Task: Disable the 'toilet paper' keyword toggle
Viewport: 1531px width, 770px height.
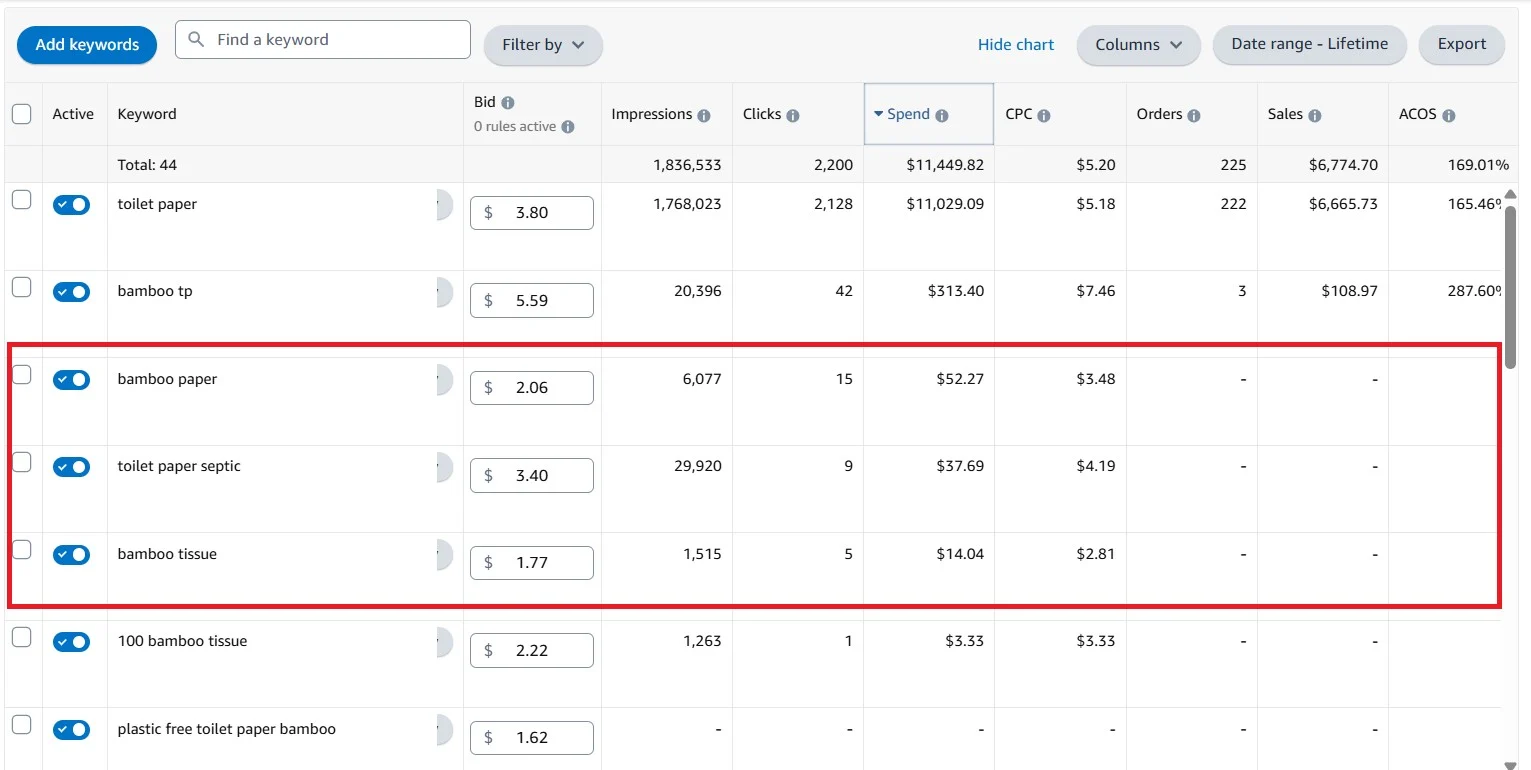Action: click(72, 205)
